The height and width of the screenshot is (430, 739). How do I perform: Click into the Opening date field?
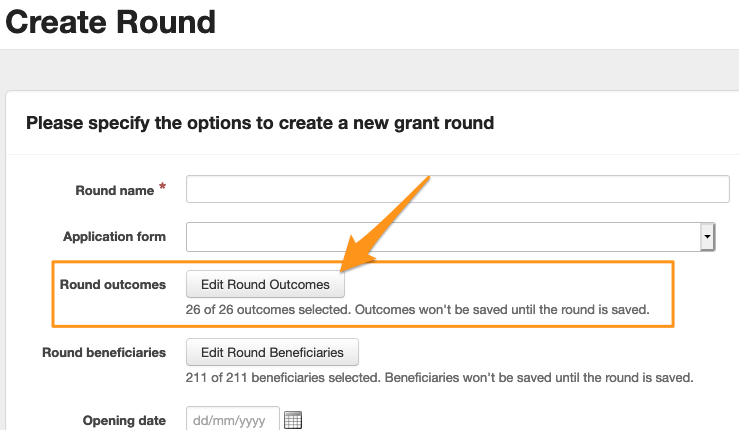pyautogui.click(x=232, y=421)
